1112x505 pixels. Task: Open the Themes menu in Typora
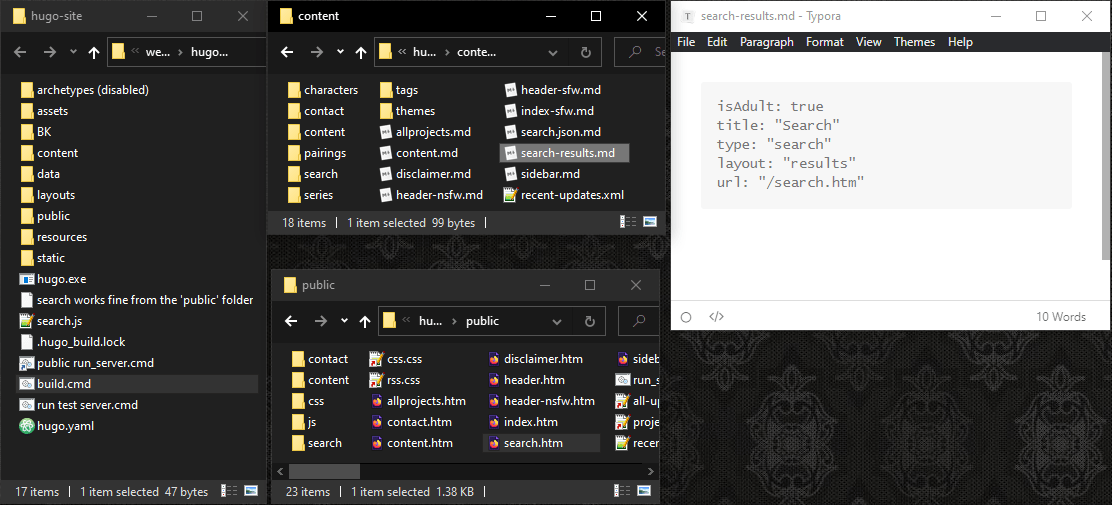914,42
